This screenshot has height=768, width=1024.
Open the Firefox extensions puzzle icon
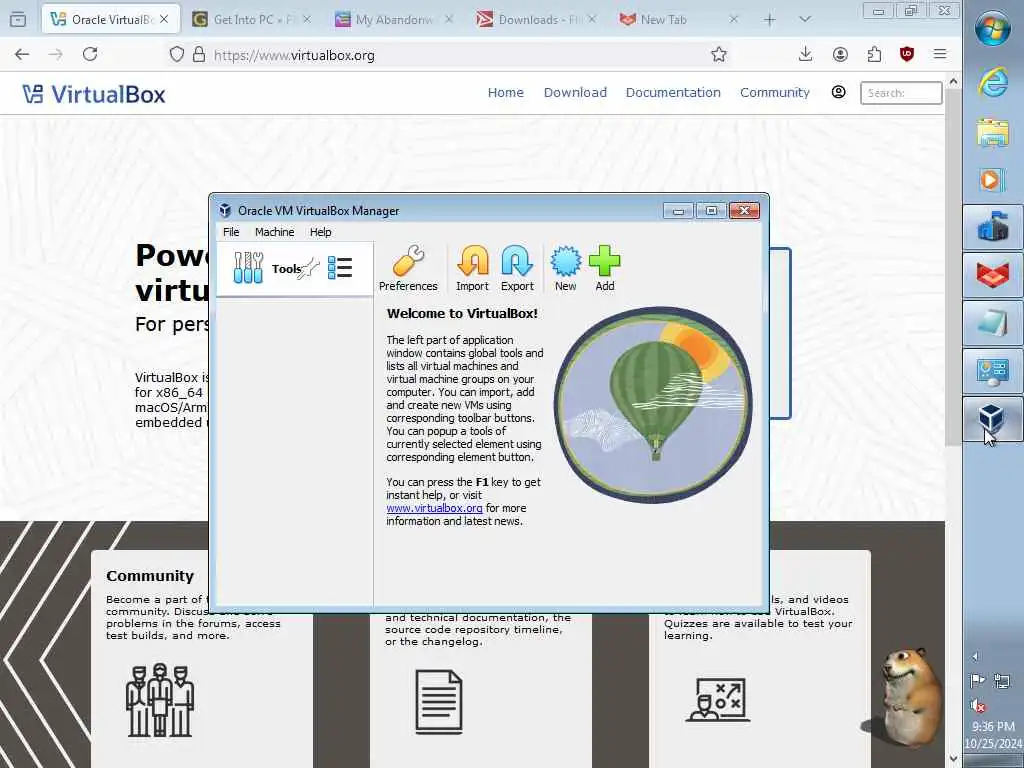pyautogui.click(x=874, y=55)
